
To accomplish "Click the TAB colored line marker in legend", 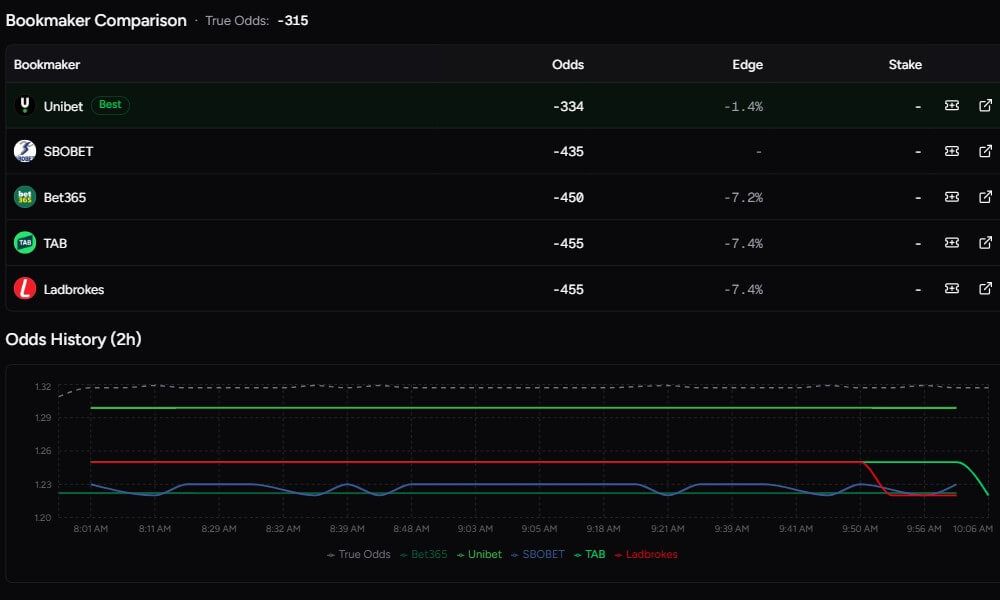I will [578, 554].
